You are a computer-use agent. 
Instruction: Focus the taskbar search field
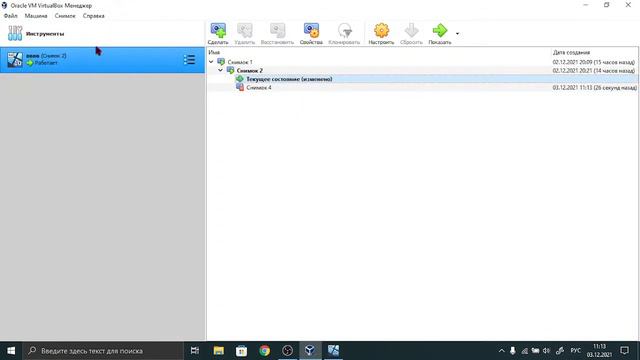coord(103,351)
